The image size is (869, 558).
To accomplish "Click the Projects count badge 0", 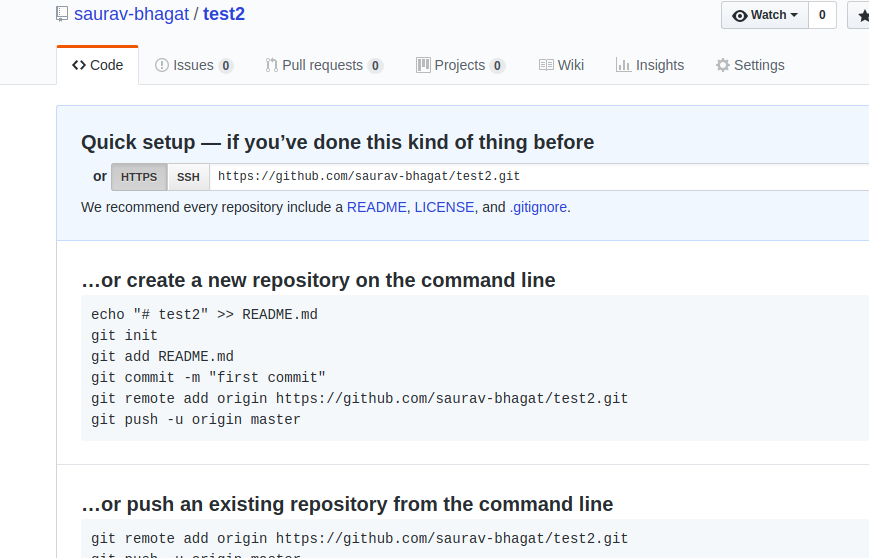I will pos(497,66).
